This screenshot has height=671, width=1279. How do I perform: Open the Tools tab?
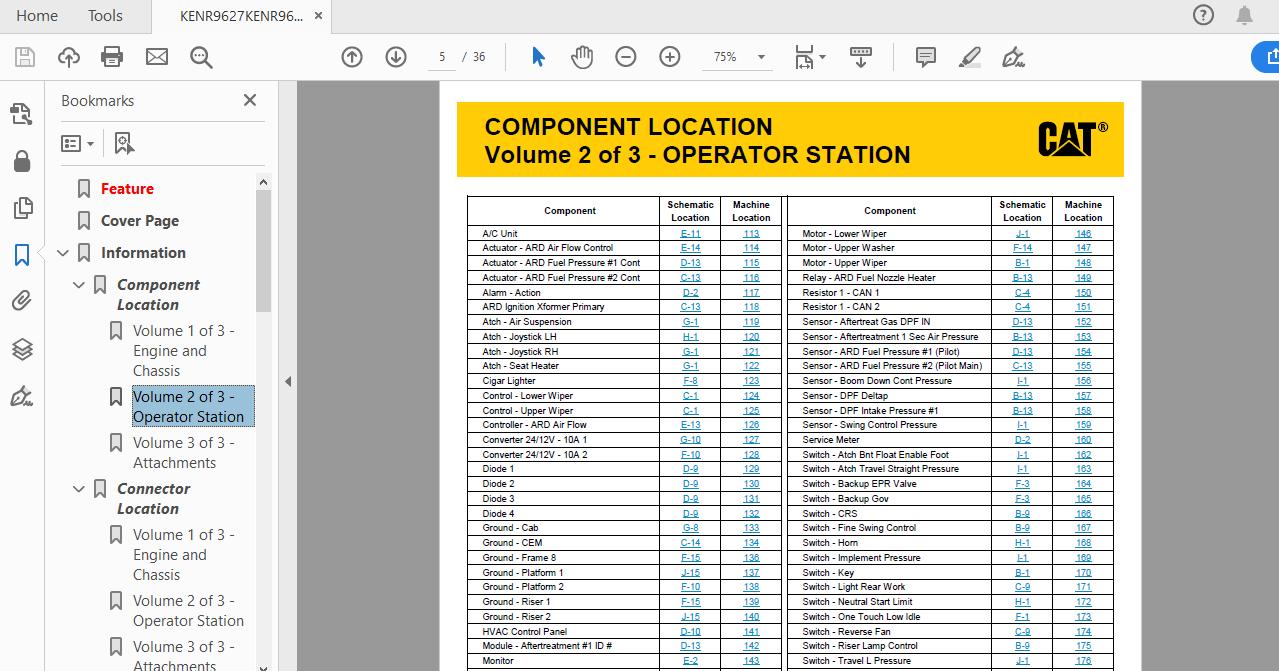pos(105,15)
